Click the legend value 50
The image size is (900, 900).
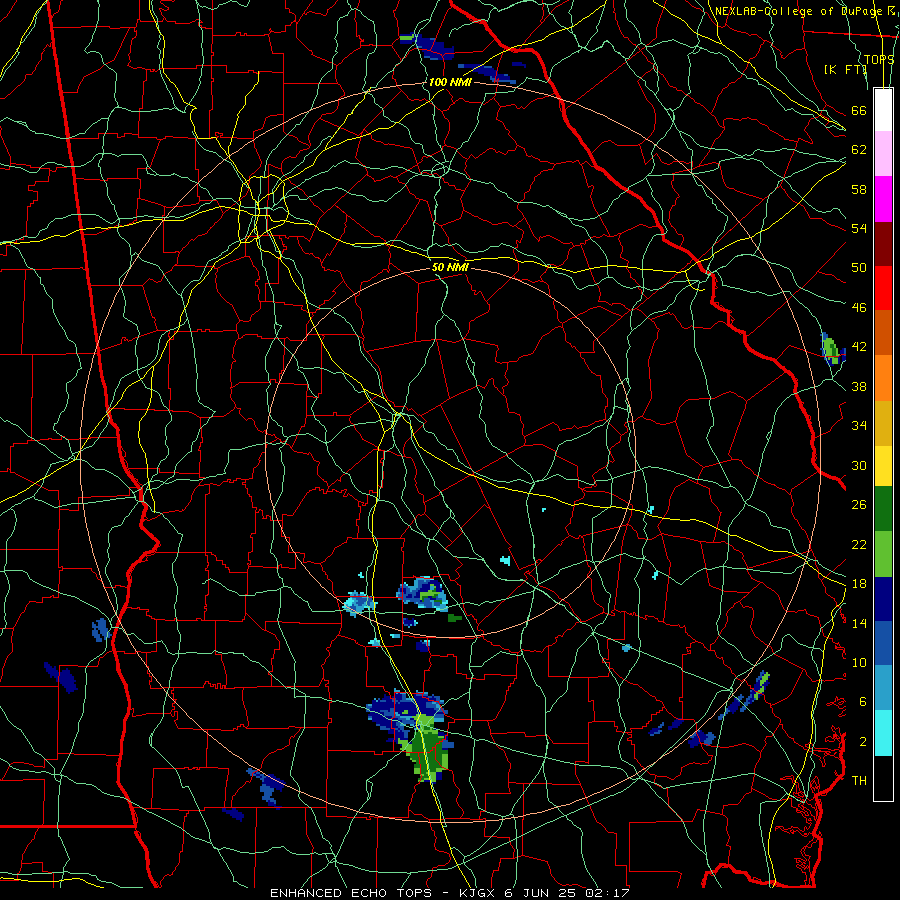(x=859, y=267)
